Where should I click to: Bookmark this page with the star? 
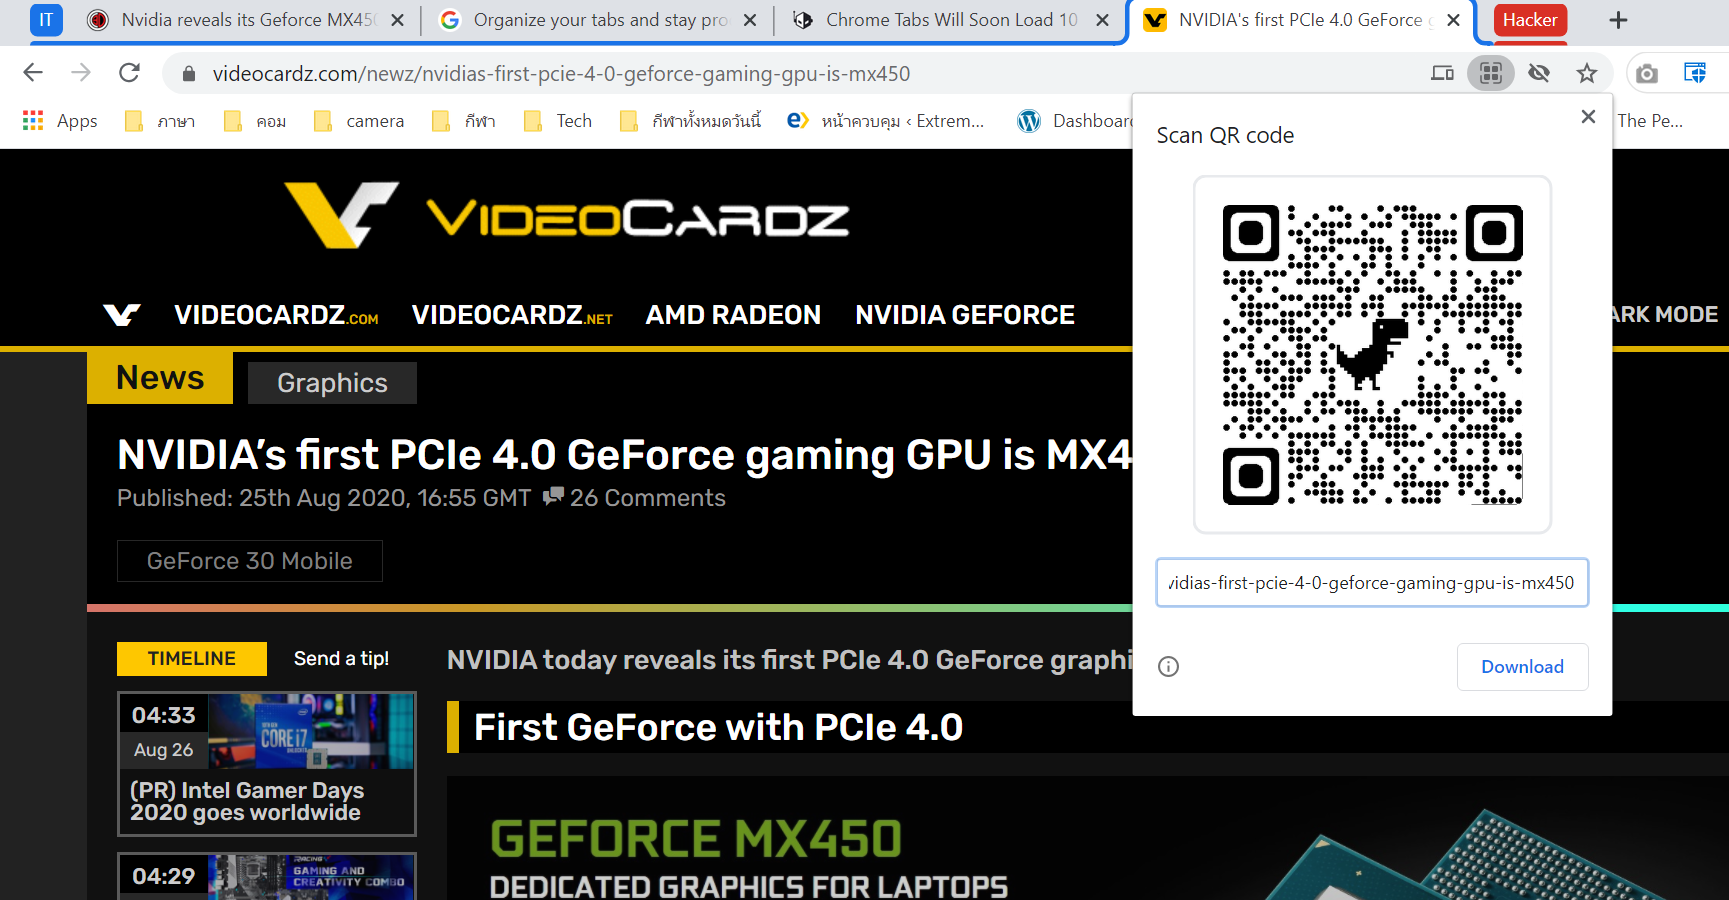[1587, 73]
